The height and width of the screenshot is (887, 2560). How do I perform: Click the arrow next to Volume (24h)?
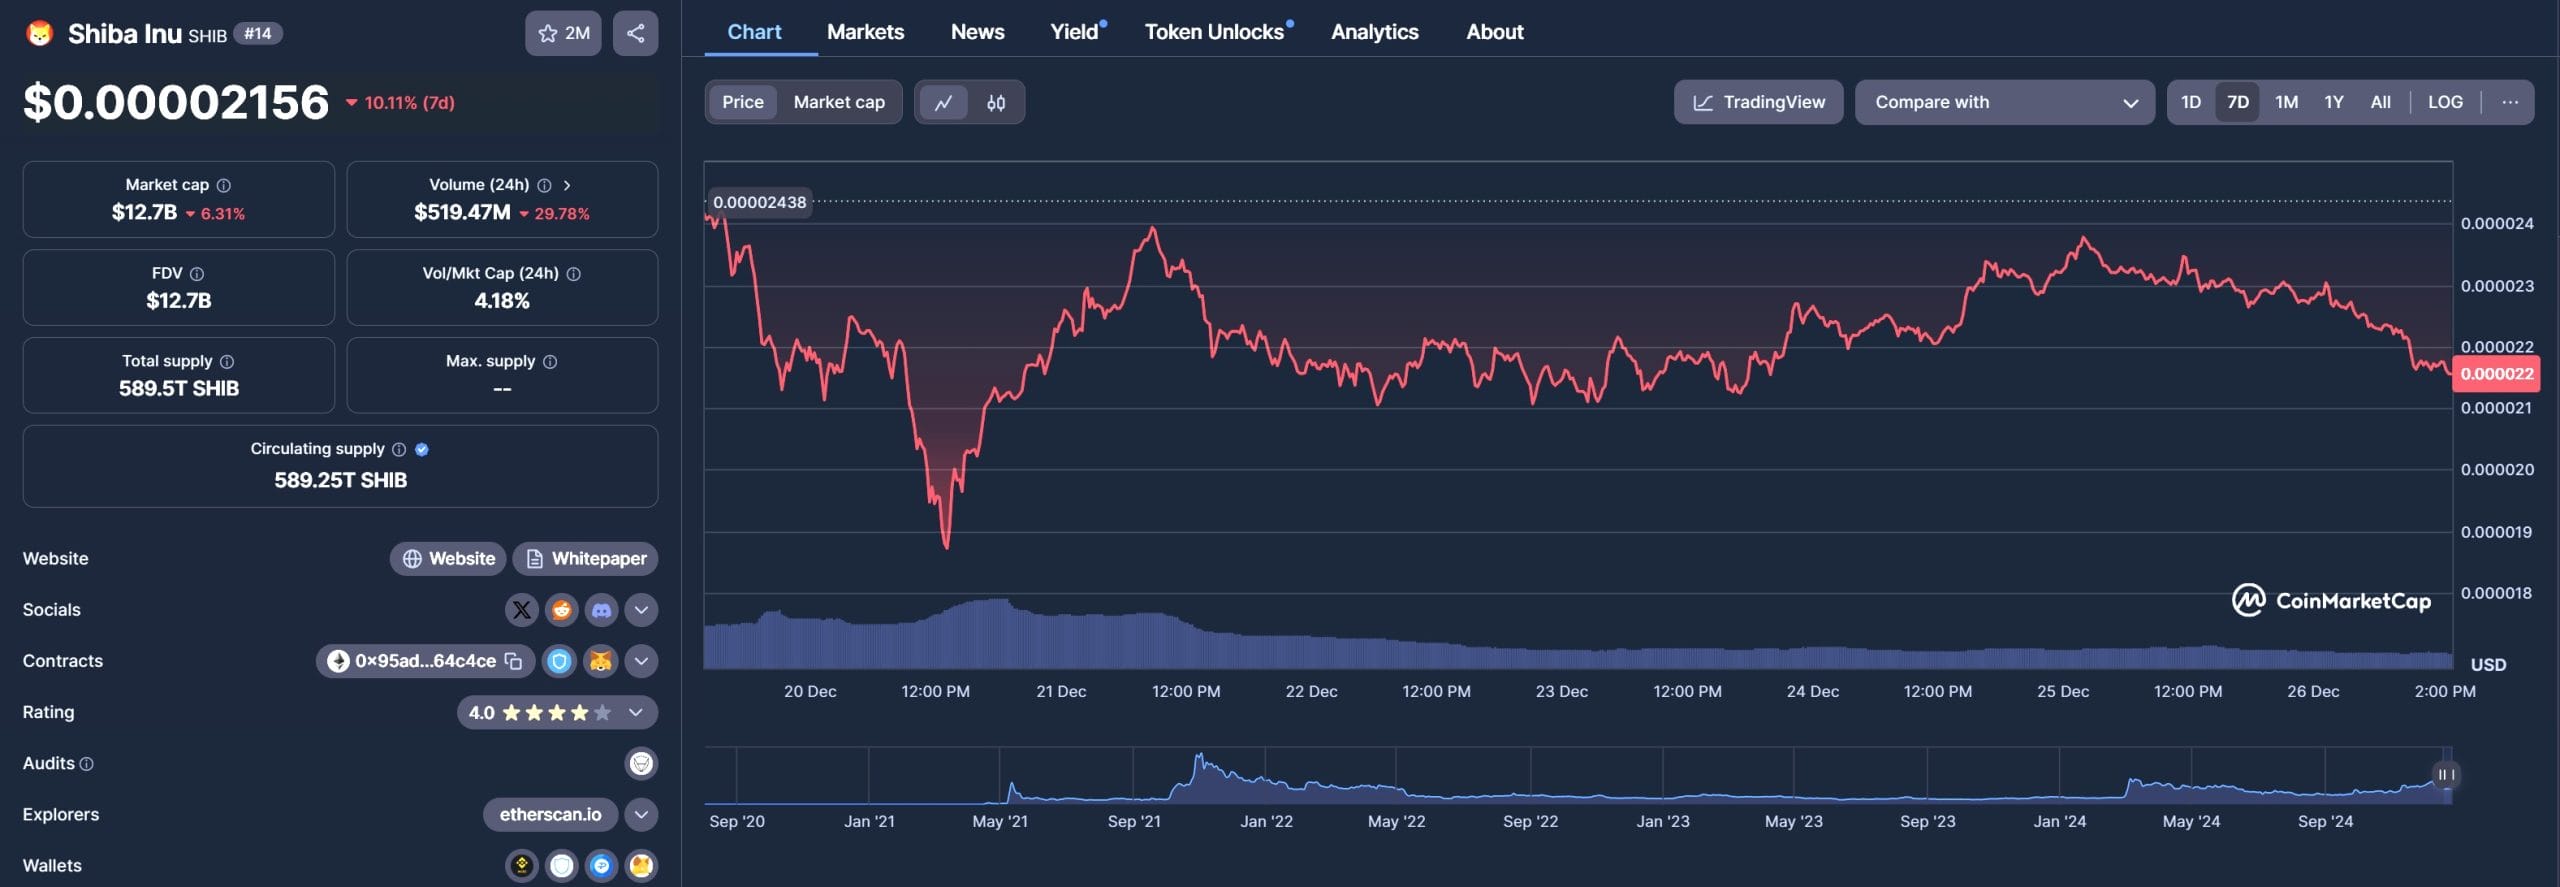(567, 185)
